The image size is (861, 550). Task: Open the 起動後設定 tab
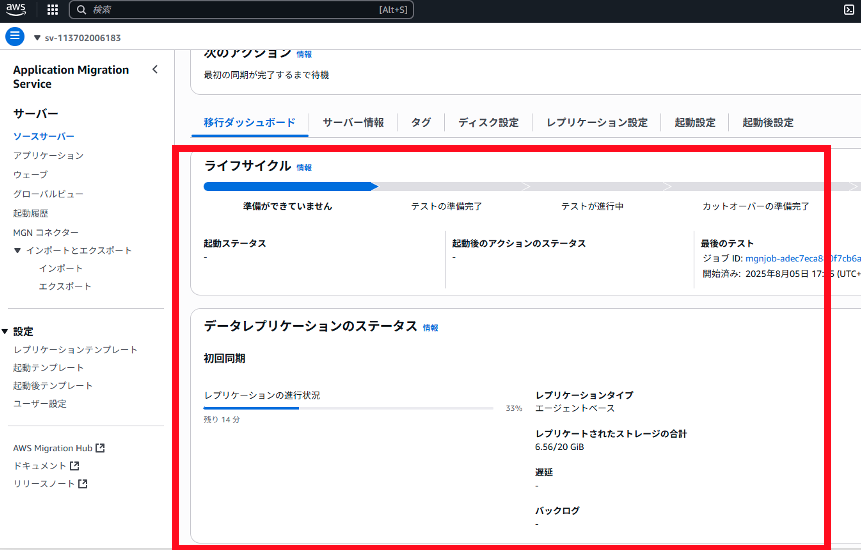[x=768, y=122]
